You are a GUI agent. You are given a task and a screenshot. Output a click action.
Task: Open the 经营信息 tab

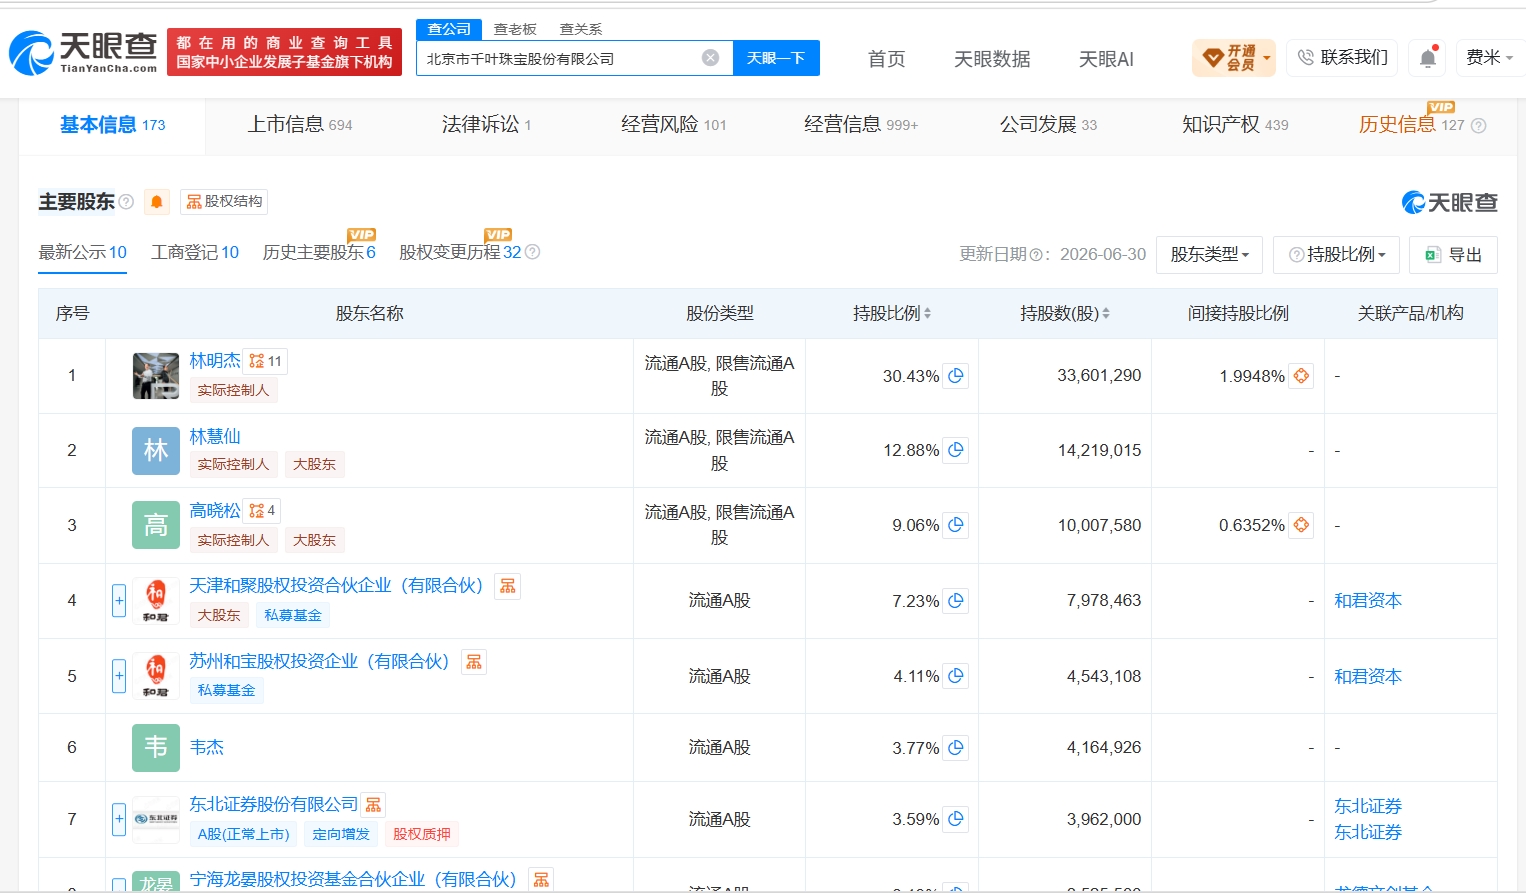pyautogui.click(x=861, y=125)
